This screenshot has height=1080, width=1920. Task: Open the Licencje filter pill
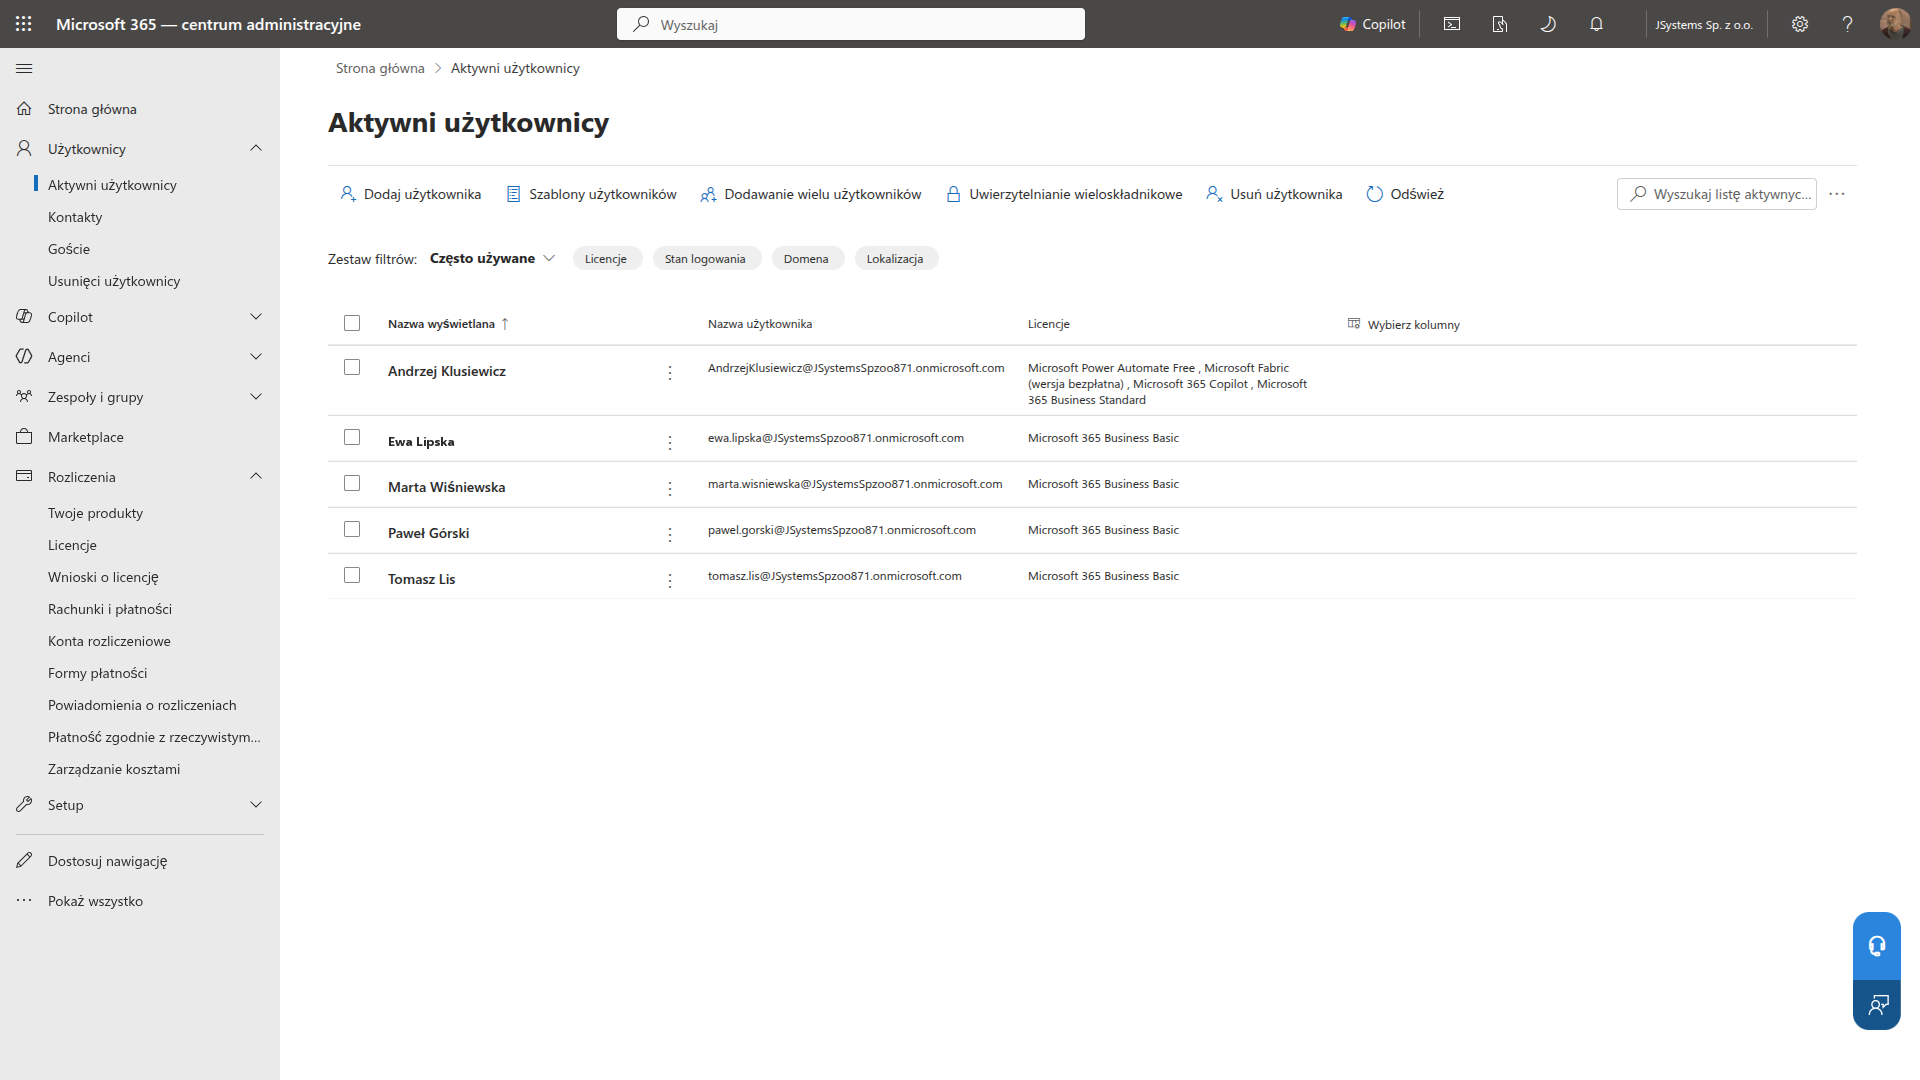[x=606, y=259]
